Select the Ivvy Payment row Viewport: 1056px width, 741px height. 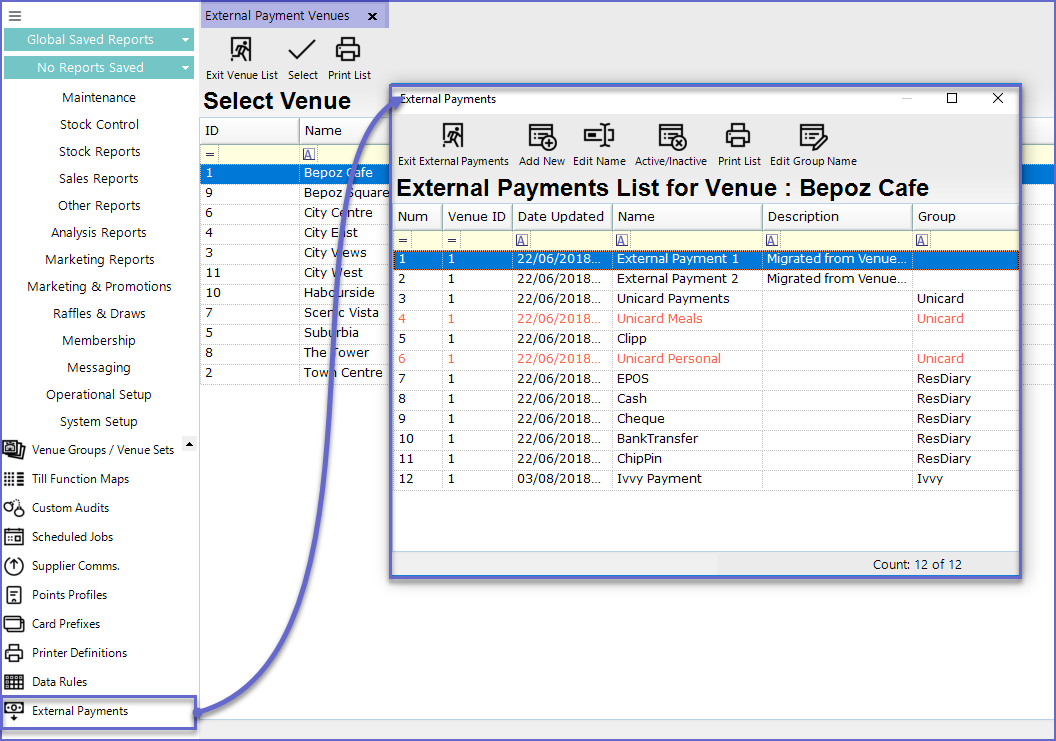pyautogui.click(x=659, y=479)
